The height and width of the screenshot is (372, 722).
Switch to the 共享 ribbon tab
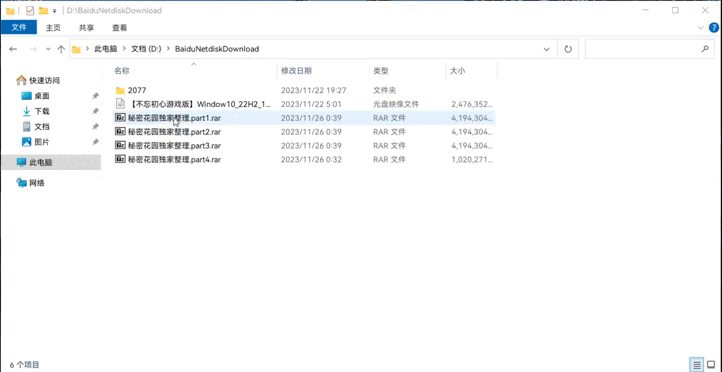tap(86, 28)
